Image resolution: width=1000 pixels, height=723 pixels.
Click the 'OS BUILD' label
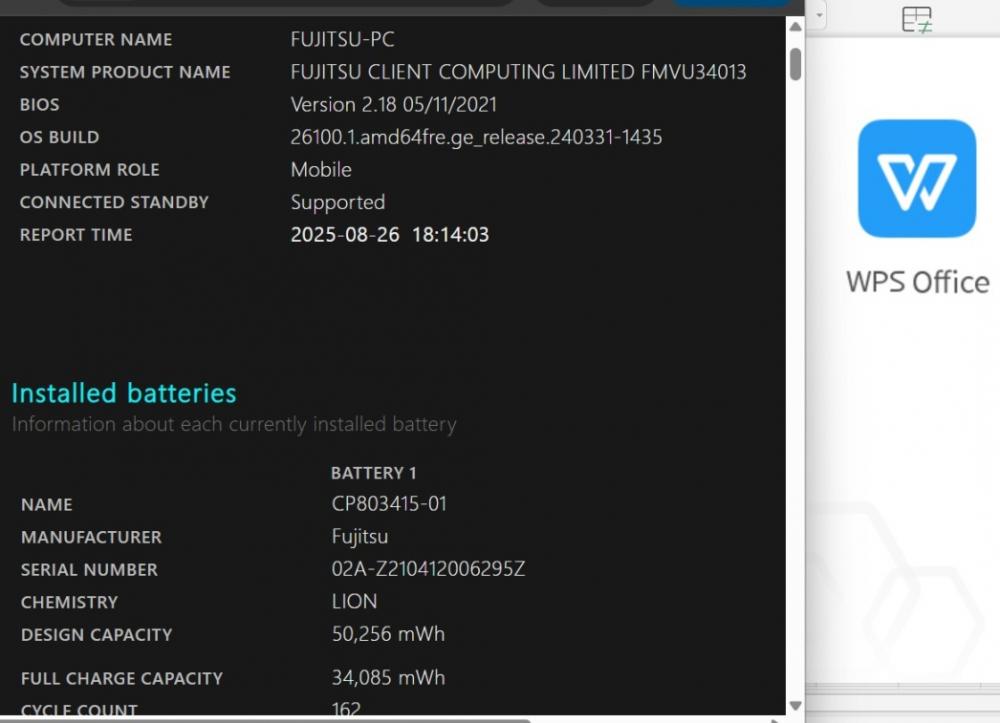point(59,137)
